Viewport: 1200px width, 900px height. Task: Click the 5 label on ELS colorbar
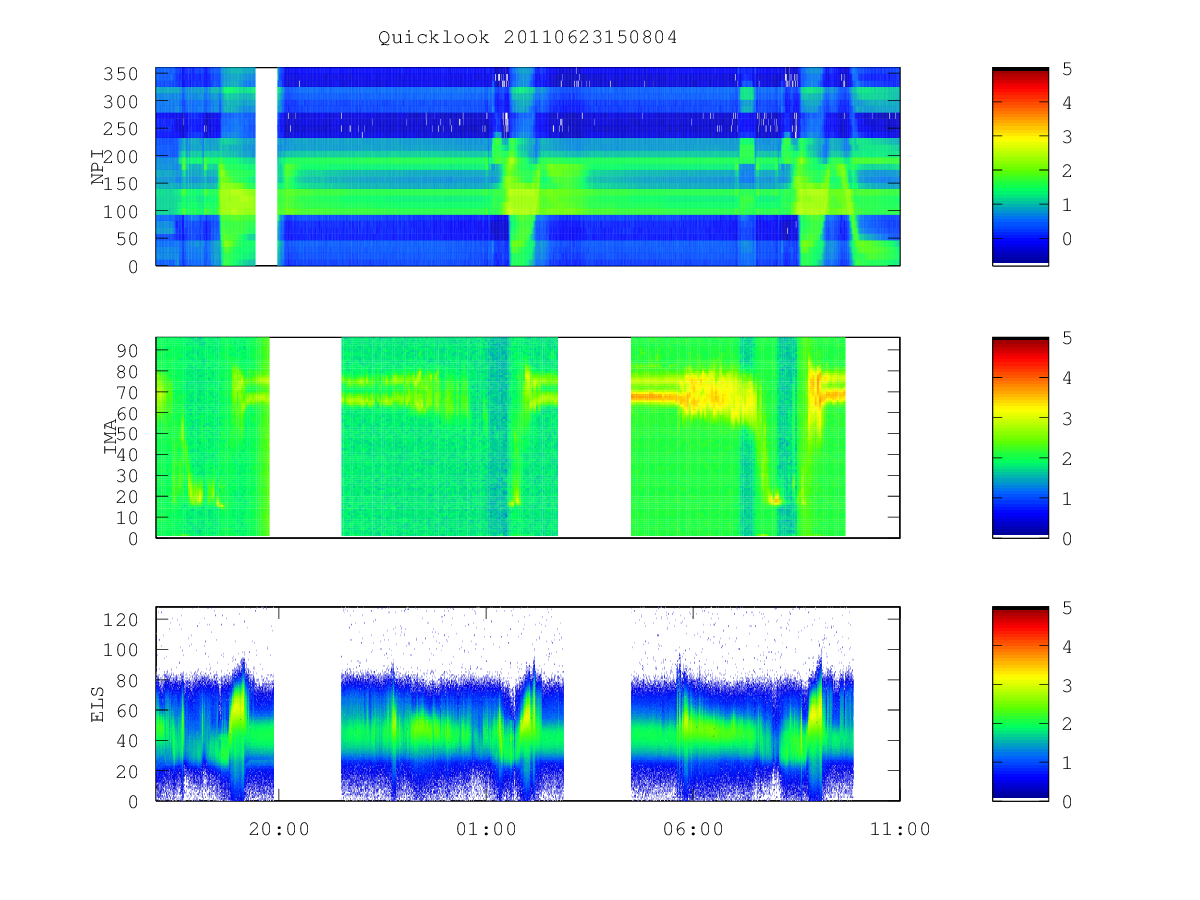pos(1068,608)
